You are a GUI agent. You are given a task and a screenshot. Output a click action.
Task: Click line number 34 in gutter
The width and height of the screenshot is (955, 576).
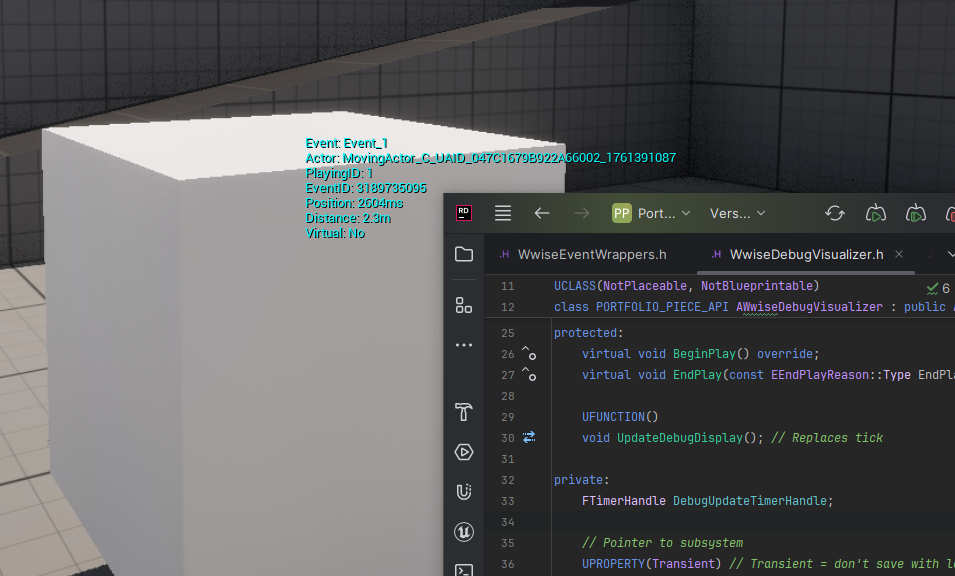click(x=507, y=522)
